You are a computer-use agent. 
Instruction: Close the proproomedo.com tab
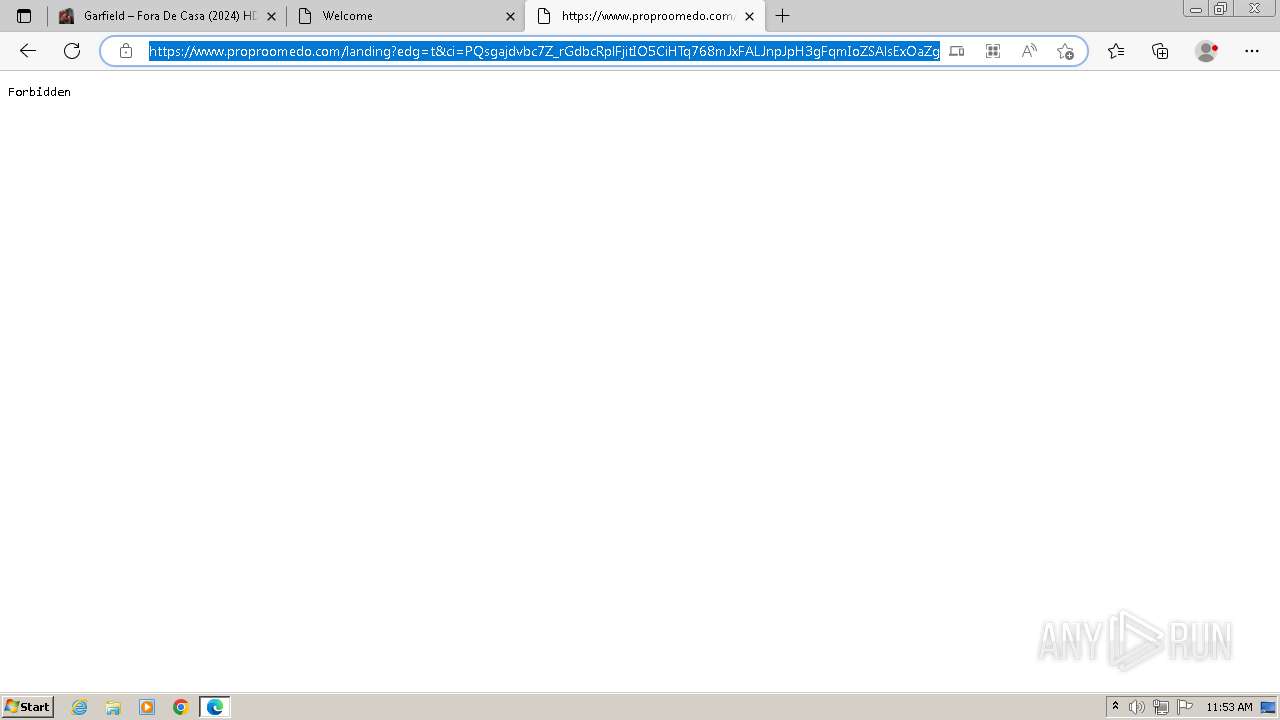pyautogui.click(x=749, y=16)
